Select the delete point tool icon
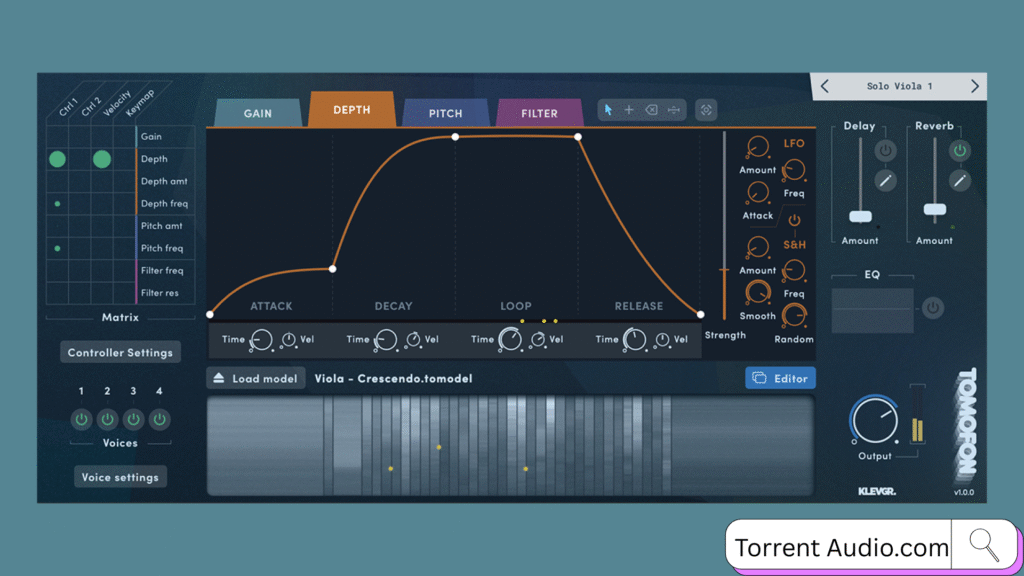This screenshot has height=576, width=1024. (651, 110)
